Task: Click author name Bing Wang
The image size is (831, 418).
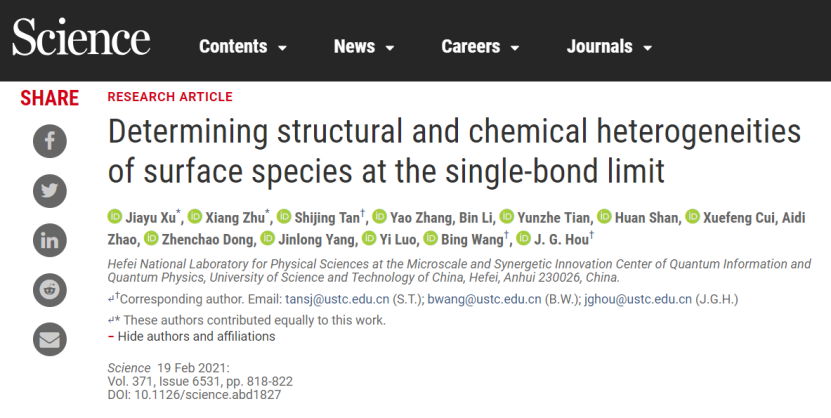Action: click(472, 239)
